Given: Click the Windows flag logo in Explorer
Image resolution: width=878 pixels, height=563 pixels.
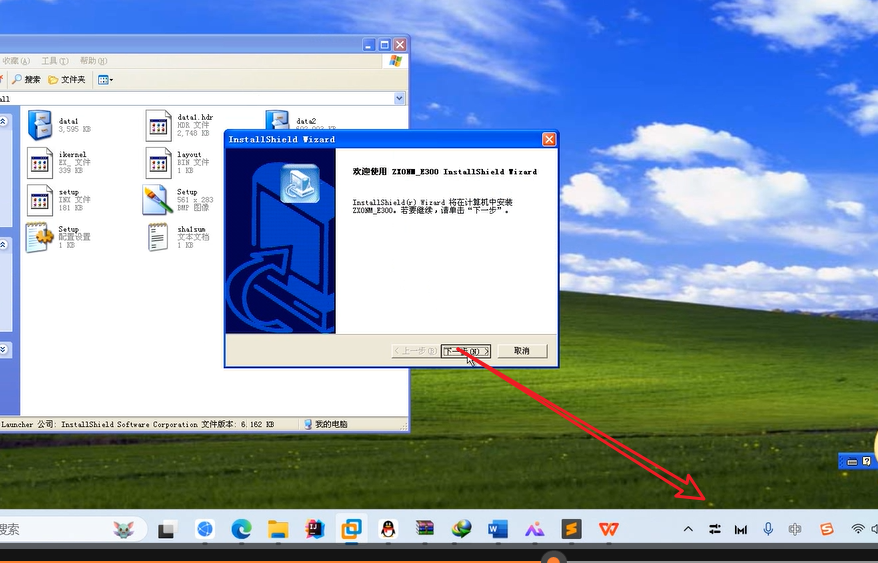Looking at the screenshot, I should [x=395, y=61].
